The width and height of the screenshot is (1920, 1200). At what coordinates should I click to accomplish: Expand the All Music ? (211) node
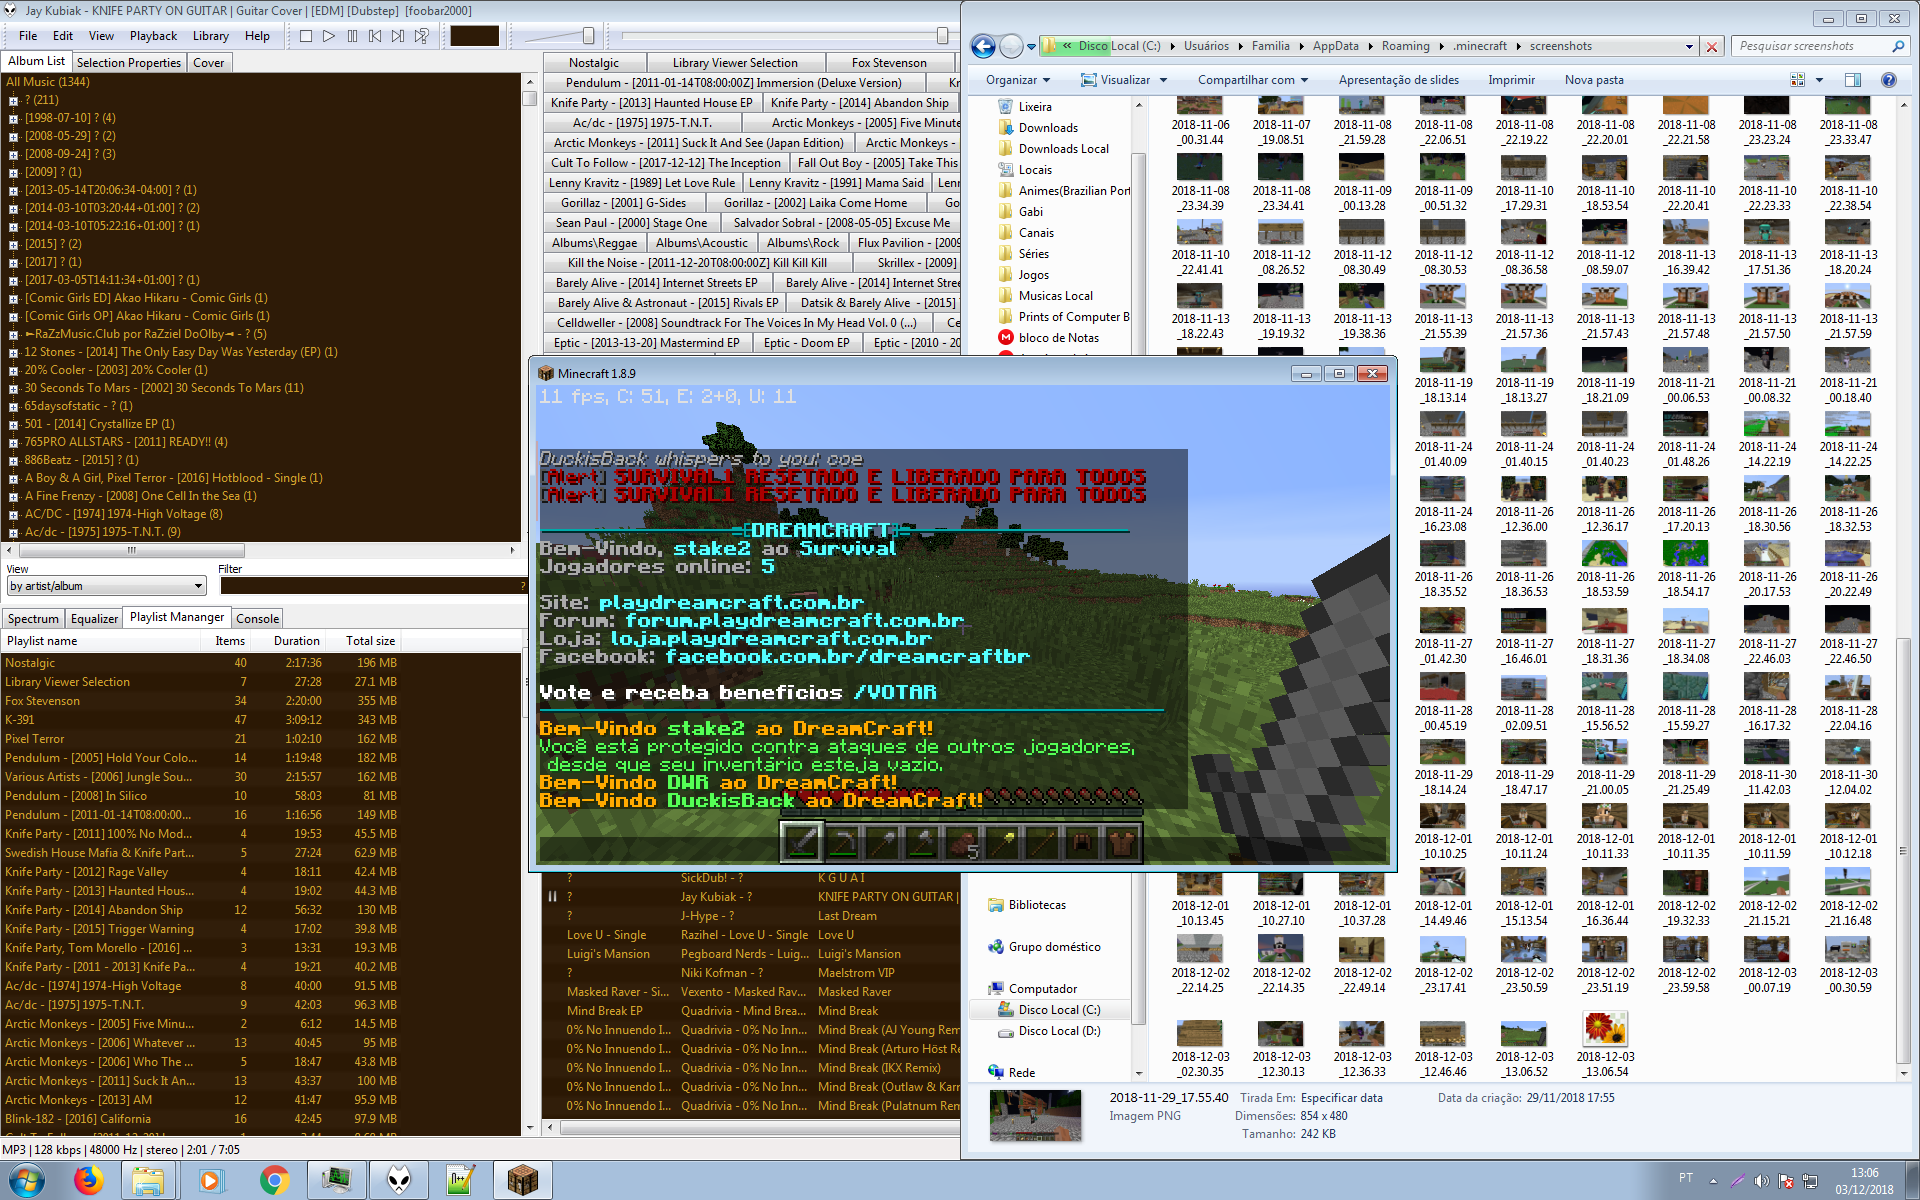13,101
